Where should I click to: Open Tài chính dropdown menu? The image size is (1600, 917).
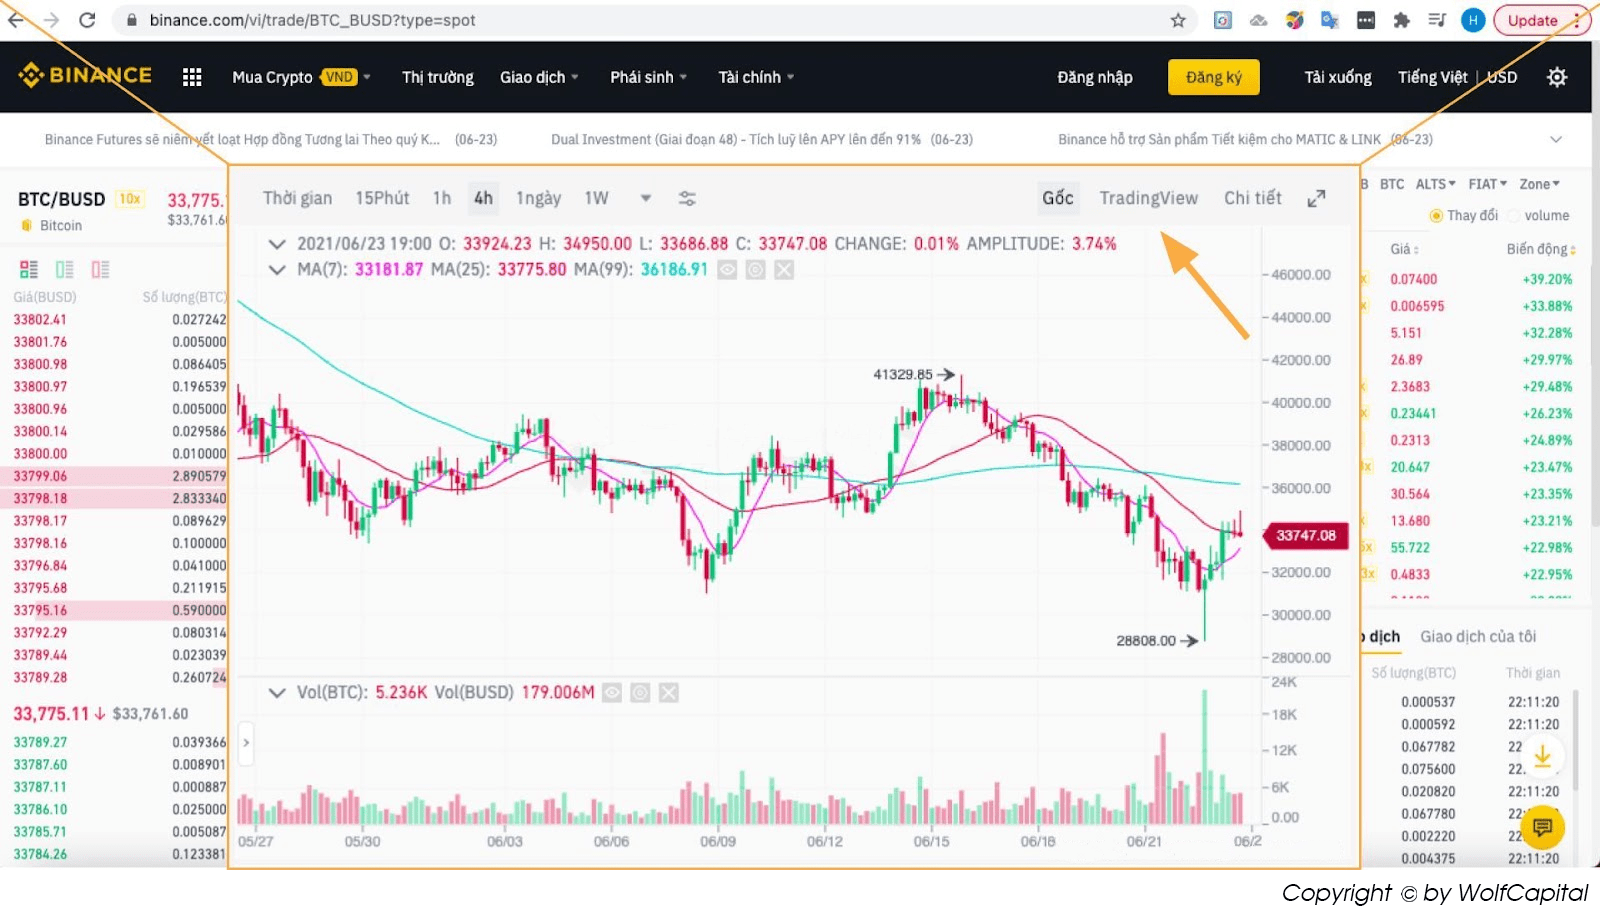click(756, 77)
